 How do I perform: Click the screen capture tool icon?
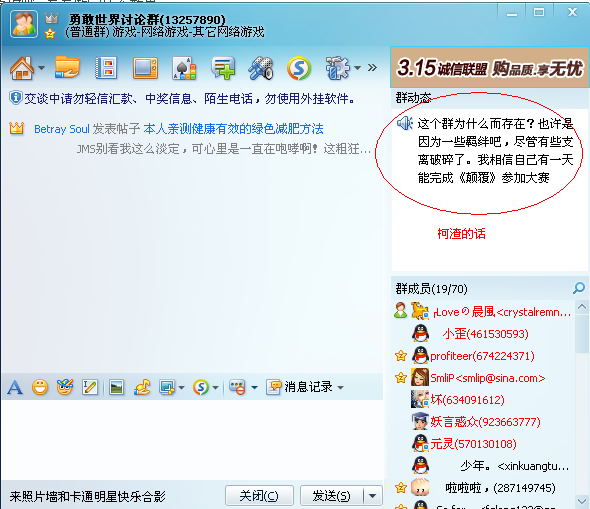click(167, 387)
